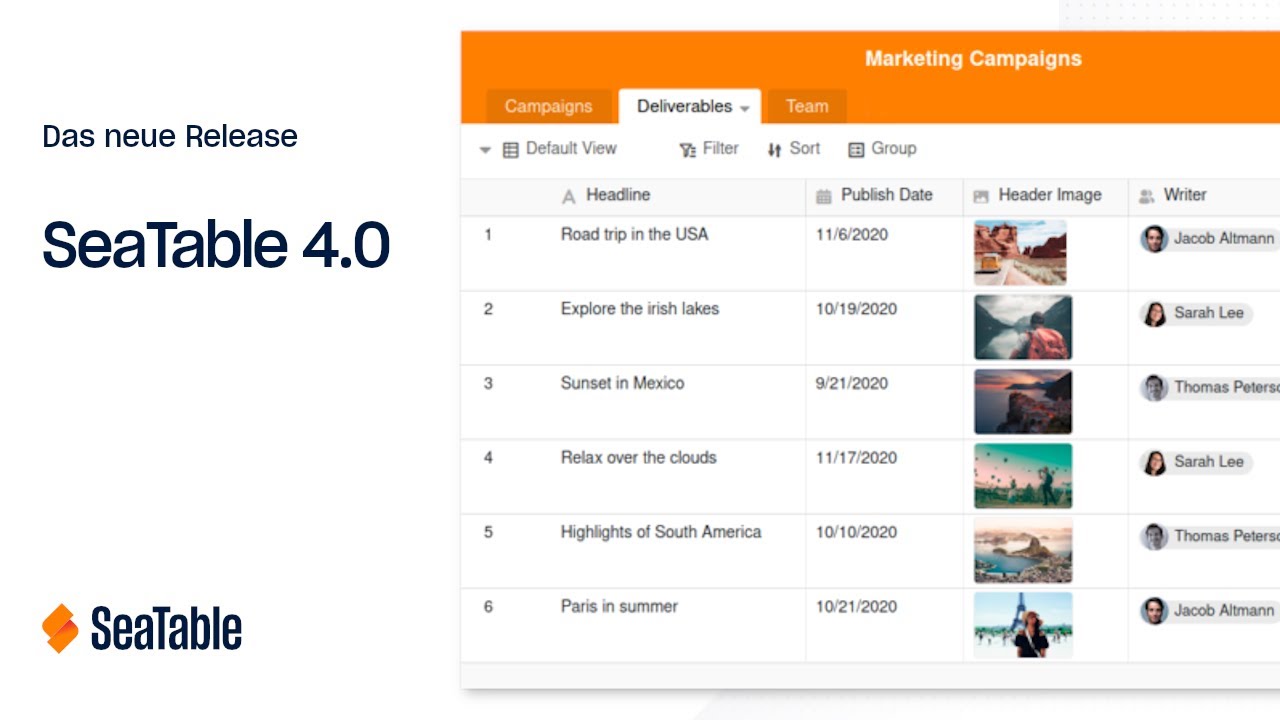
Task: Open the Road trip header image thumbnail
Action: (1020, 253)
